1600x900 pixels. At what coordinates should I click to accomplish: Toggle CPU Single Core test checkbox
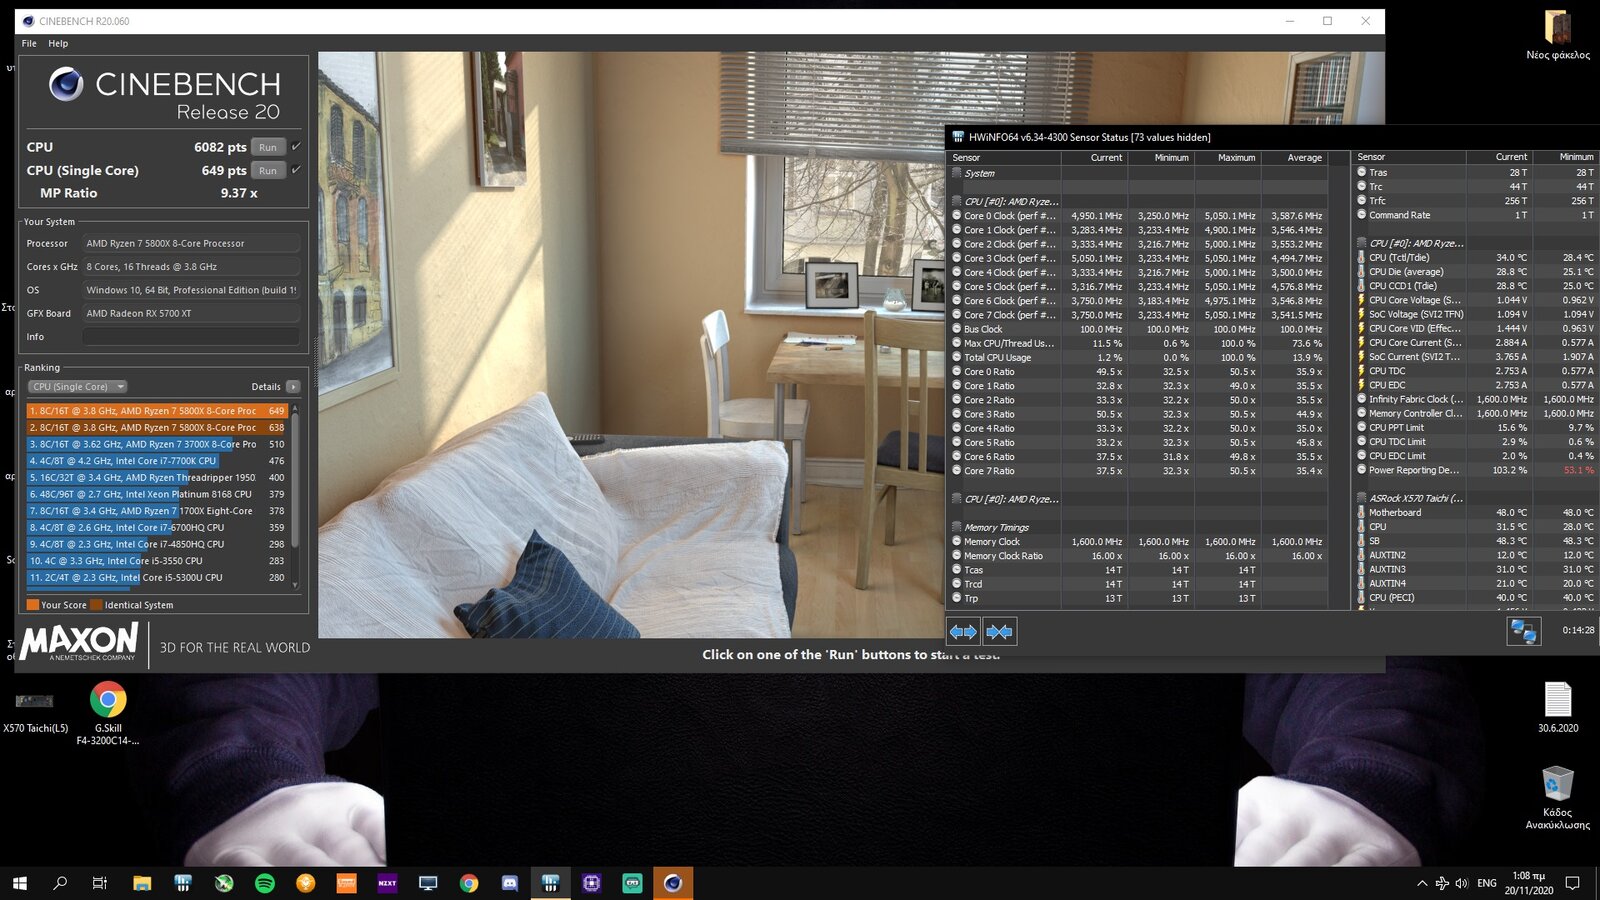coord(296,169)
